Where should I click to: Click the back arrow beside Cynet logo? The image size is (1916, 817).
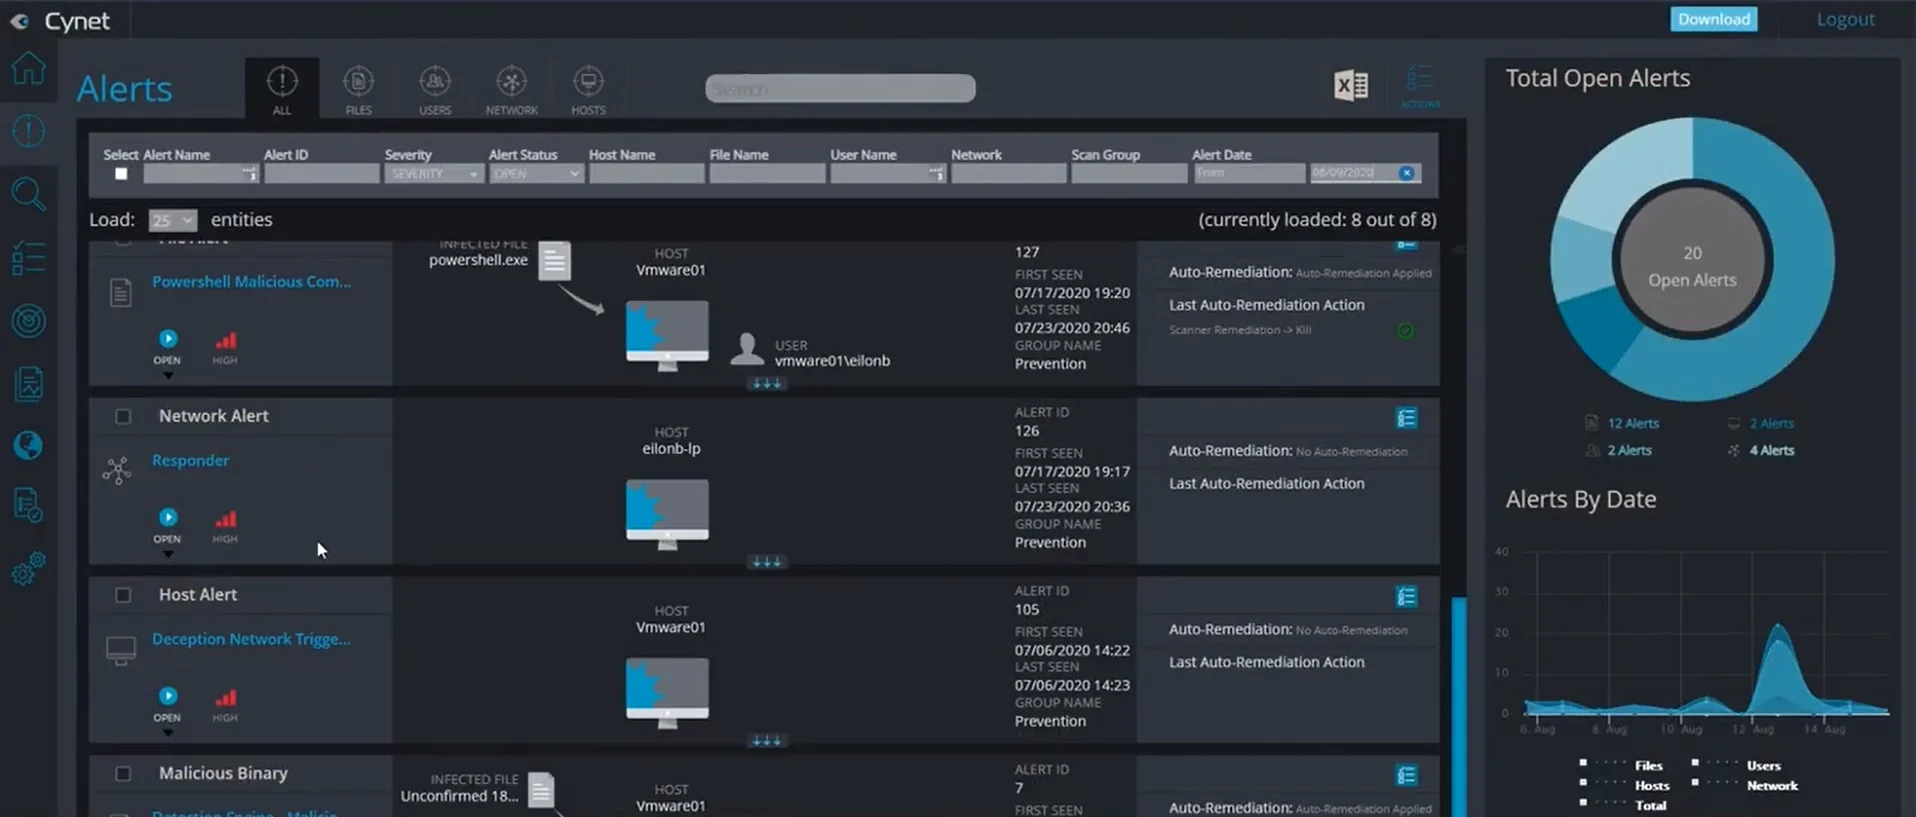click(x=19, y=21)
